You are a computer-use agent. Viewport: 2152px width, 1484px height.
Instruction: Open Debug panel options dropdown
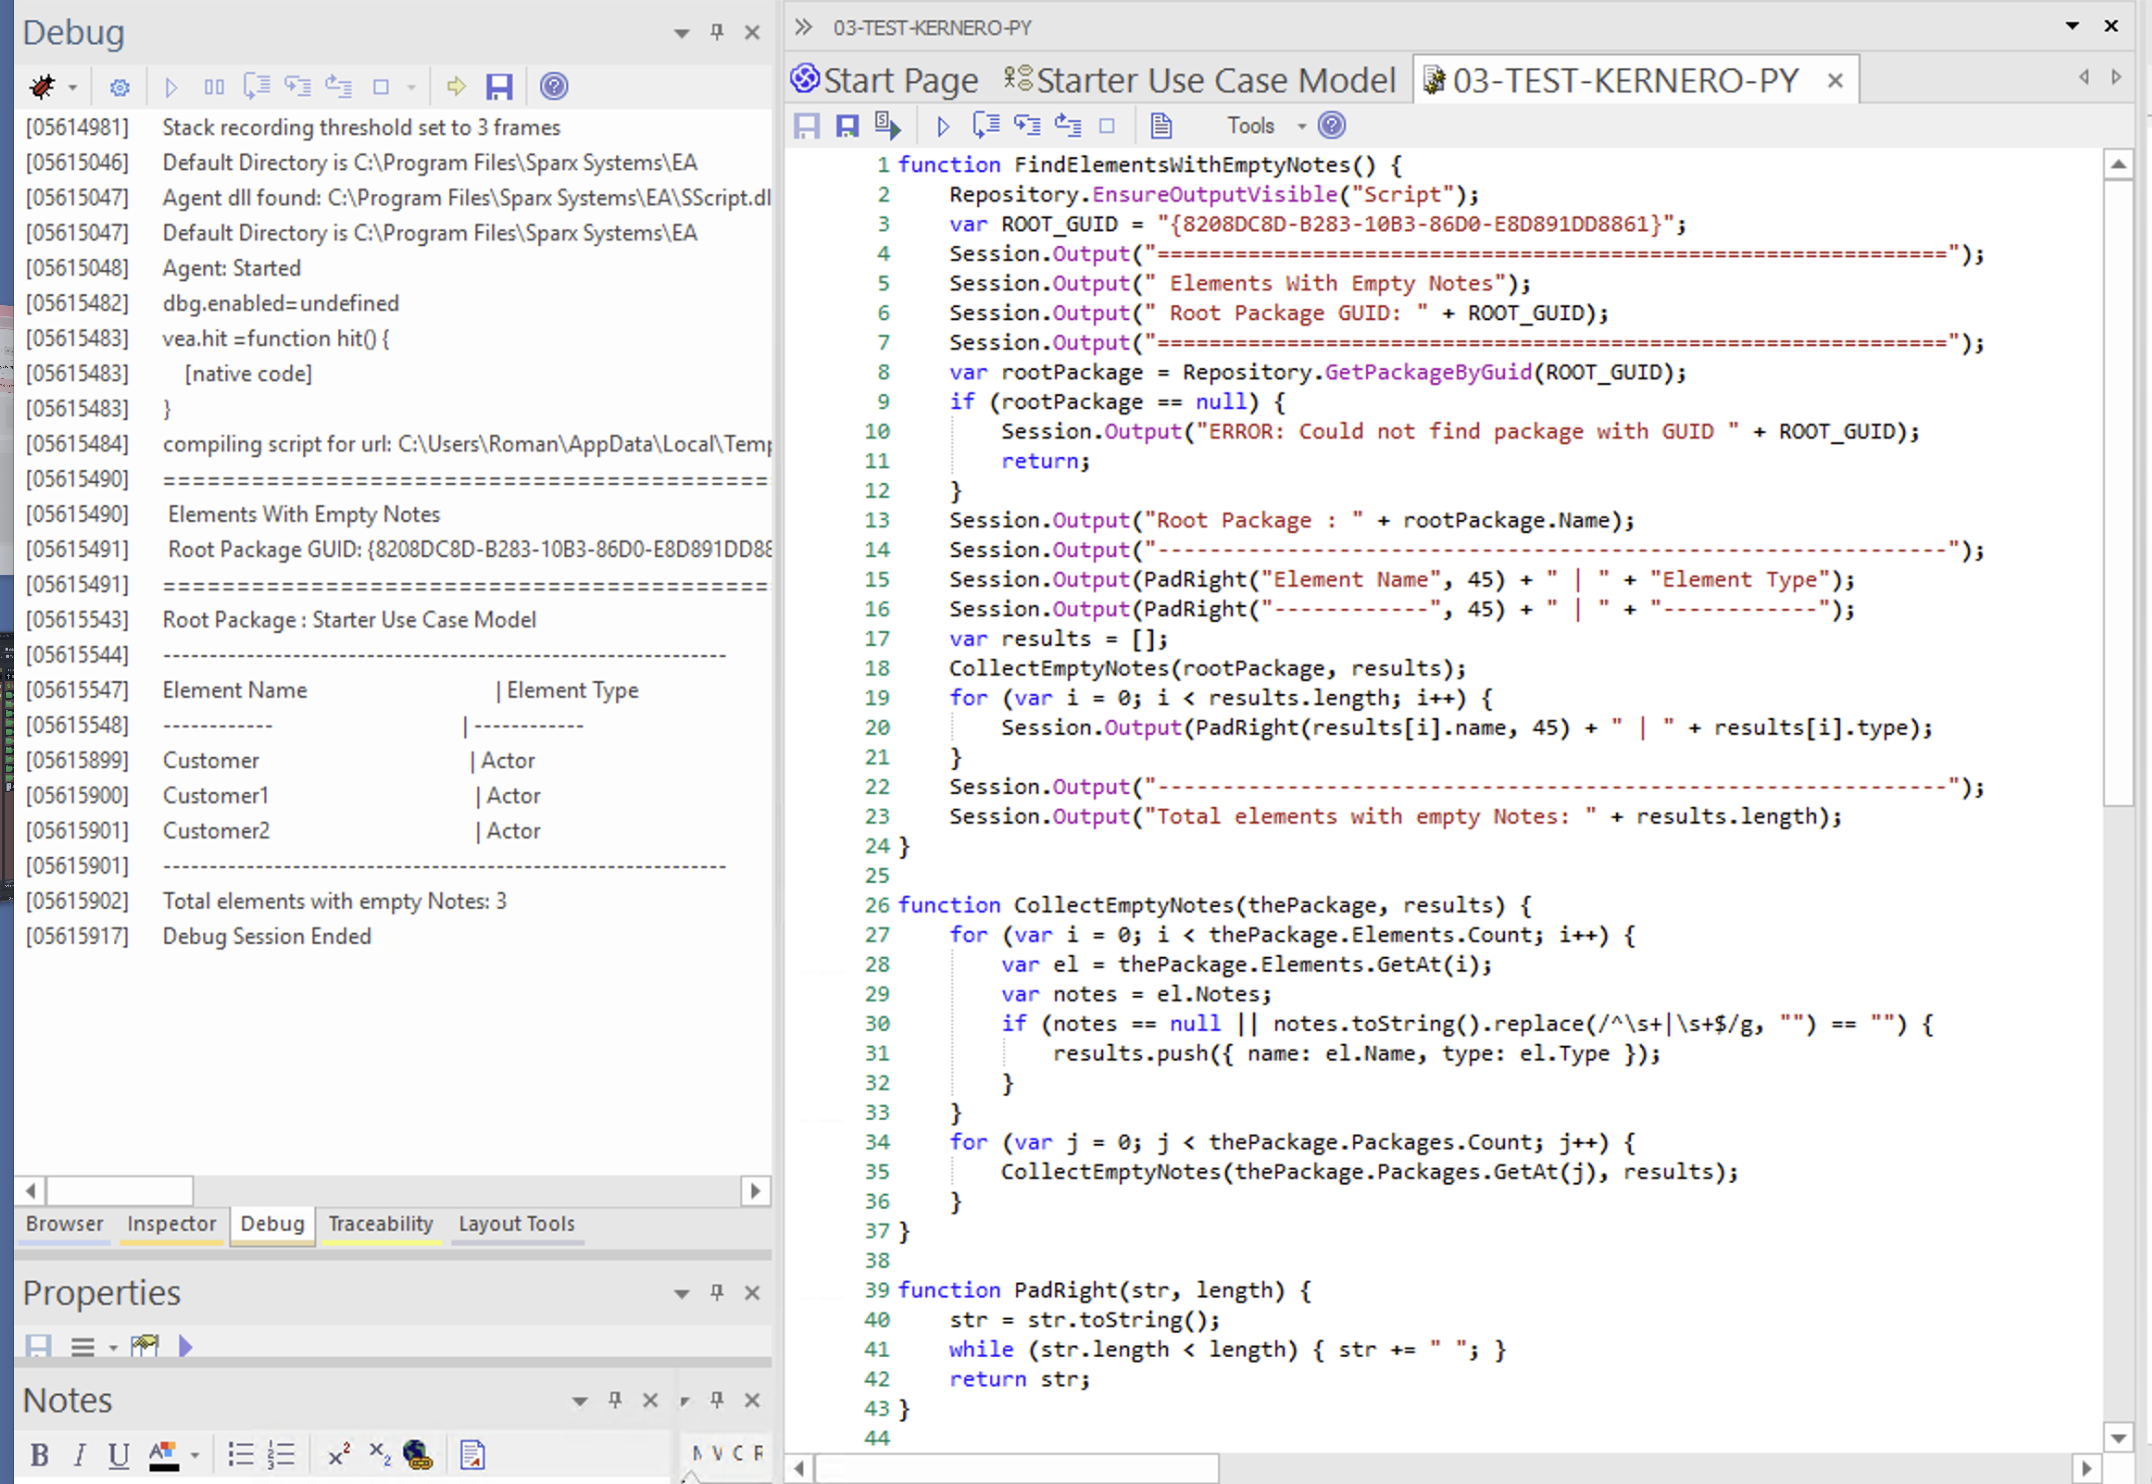point(681,33)
